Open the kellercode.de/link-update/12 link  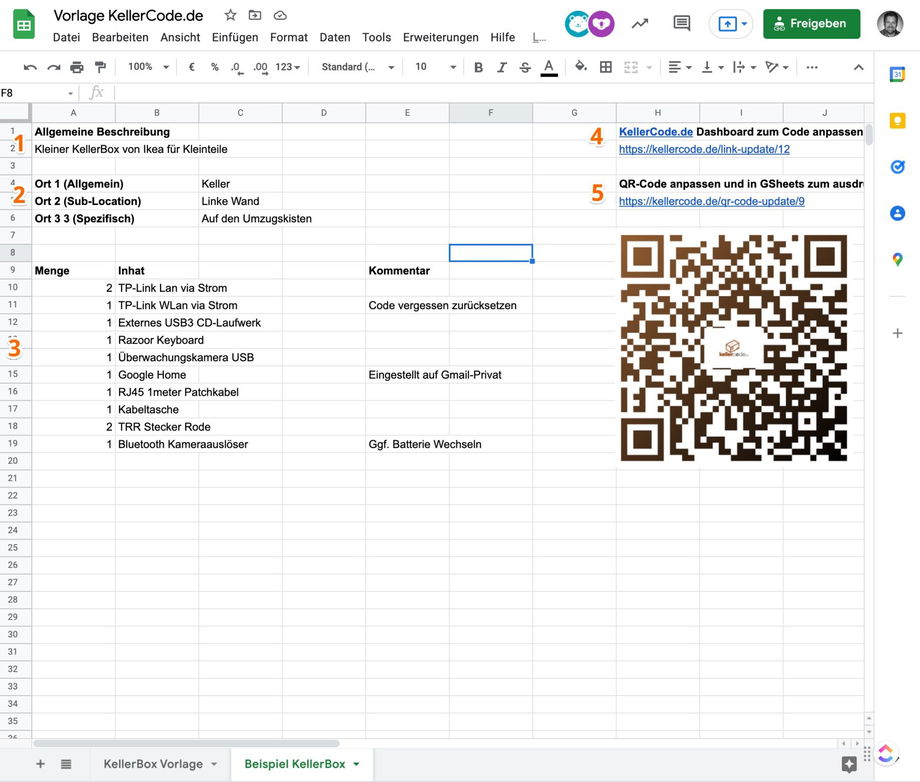704,149
